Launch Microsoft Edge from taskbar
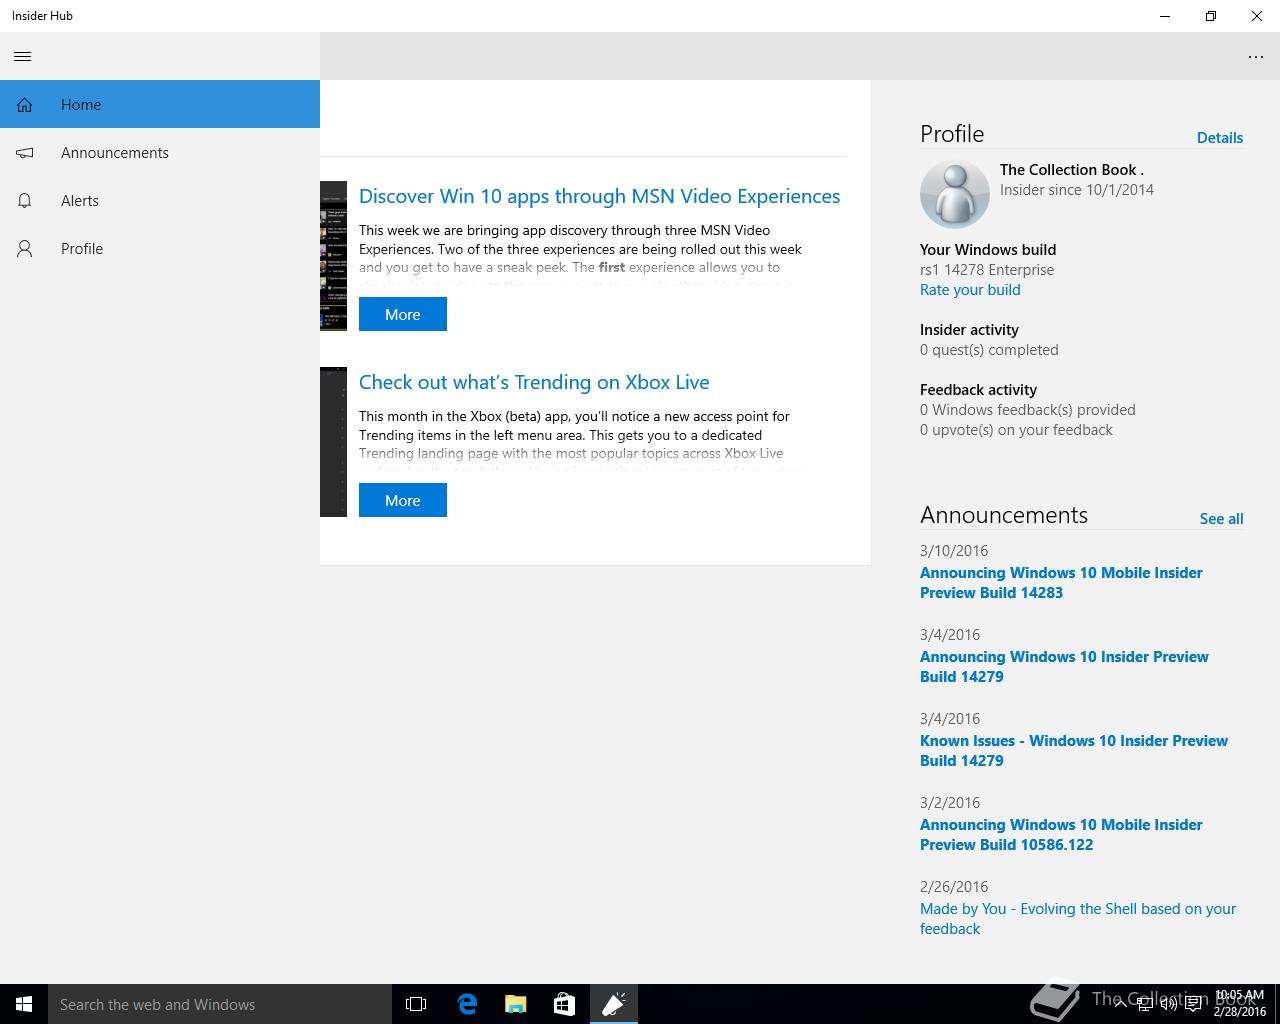 (x=466, y=1004)
